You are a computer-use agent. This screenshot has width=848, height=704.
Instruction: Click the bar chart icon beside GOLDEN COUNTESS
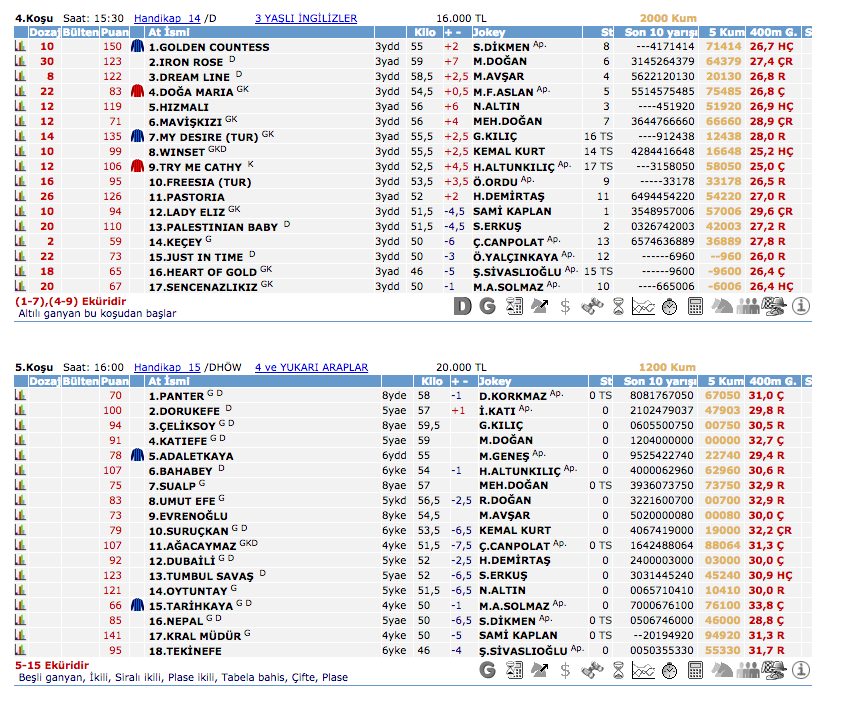20,47
